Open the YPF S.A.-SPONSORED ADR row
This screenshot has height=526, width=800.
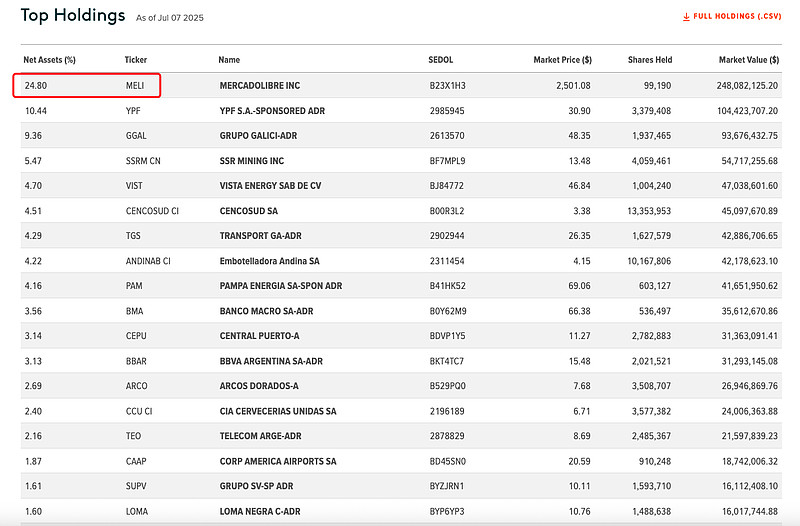(x=401, y=111)
